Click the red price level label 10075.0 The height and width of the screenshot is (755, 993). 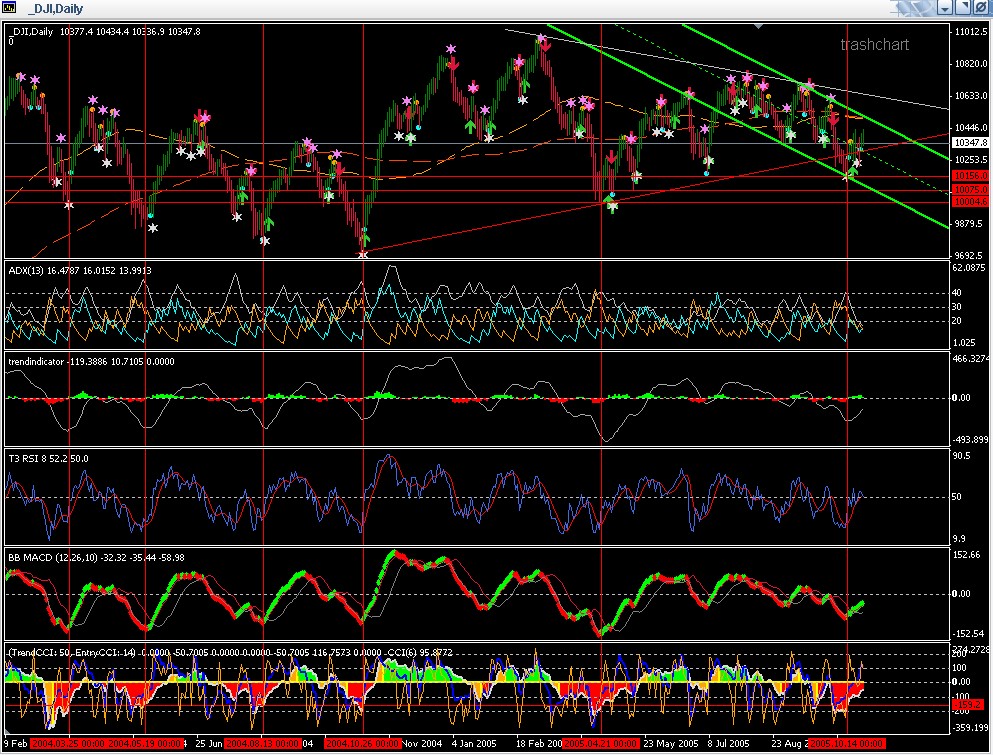point(970,189)
